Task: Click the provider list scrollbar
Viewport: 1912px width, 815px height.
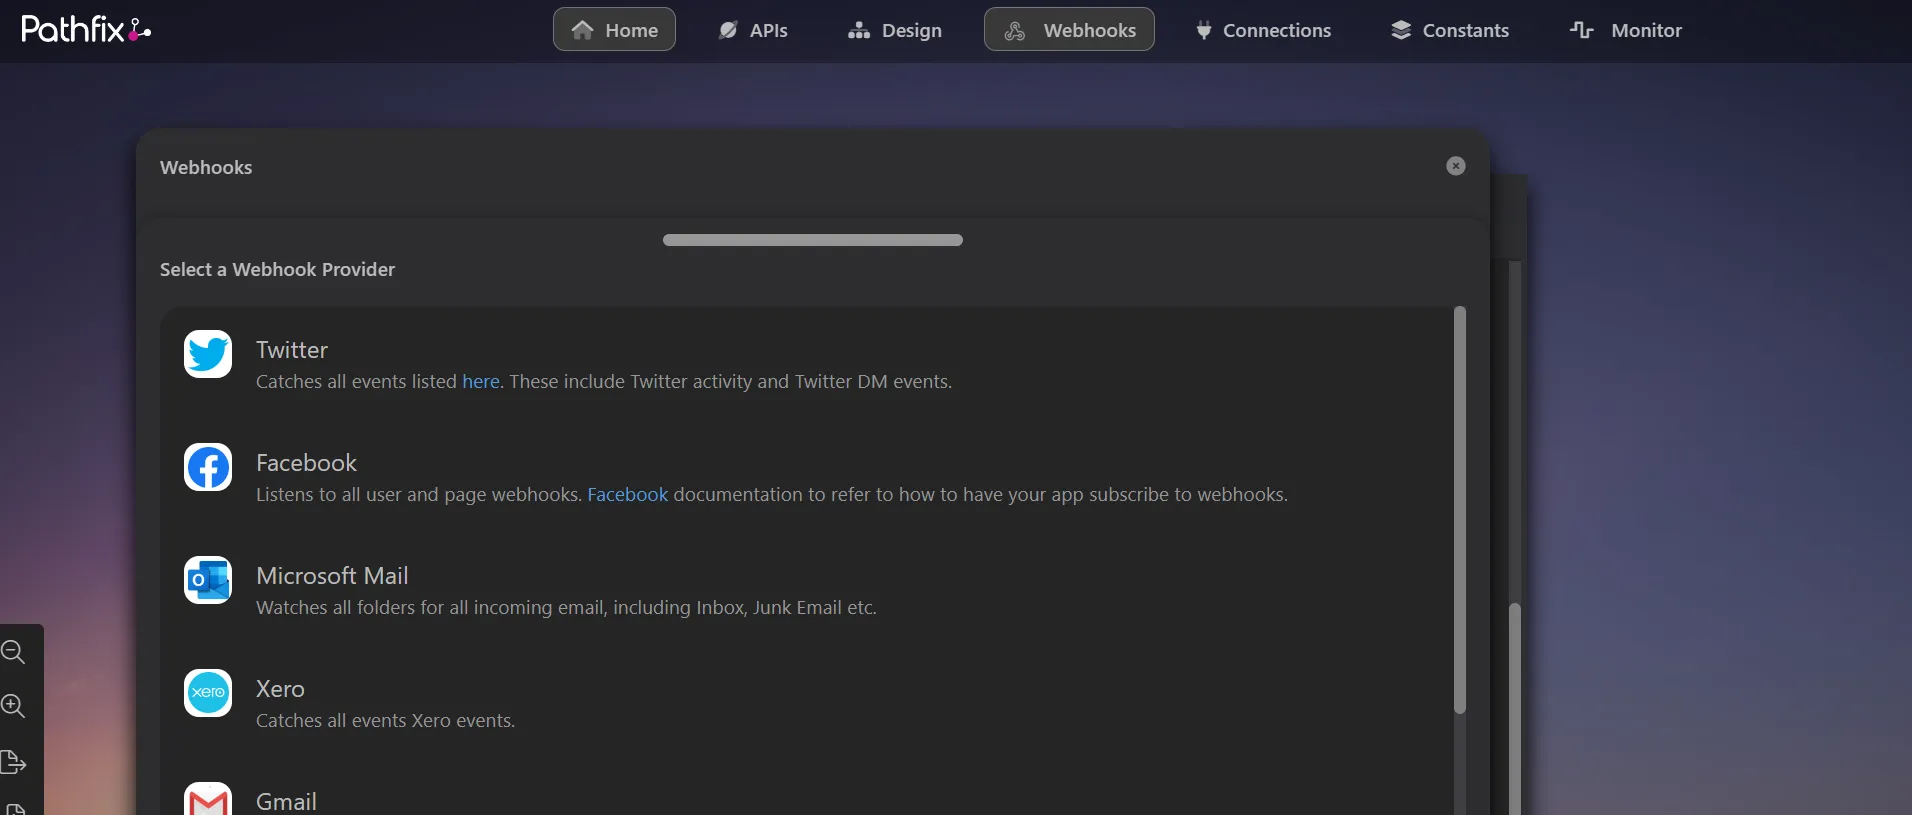Action: click(x=1460, y=510)
